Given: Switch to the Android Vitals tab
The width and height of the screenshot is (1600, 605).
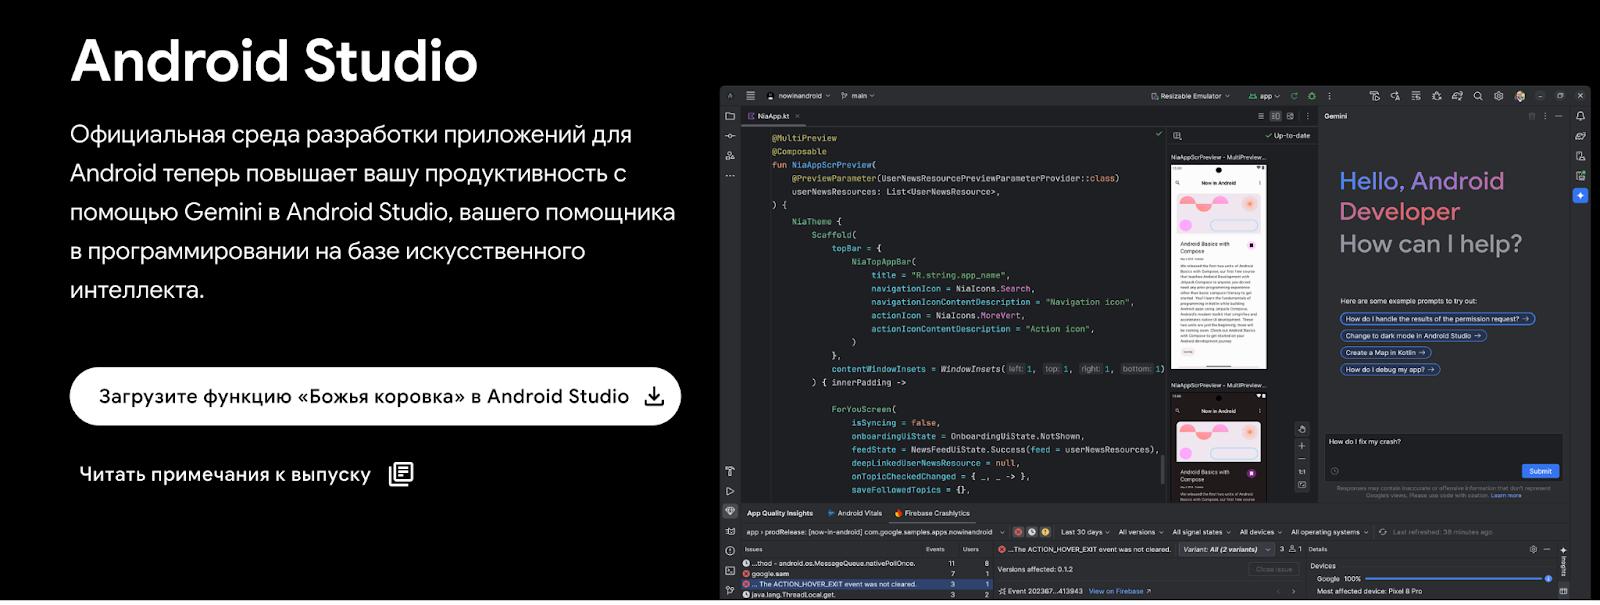Looking at the screenshot, I should coord(858,513).
